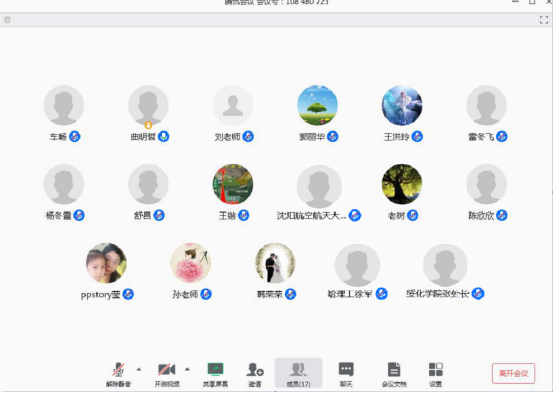This screenshot has height=393, width=554.
Task: Click the name label 曲明智
Action: pos(143,136)
